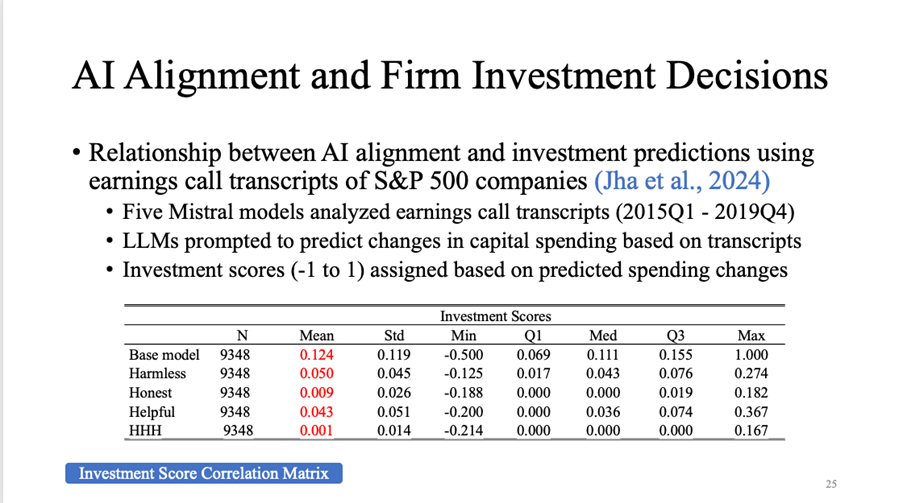Select the 1.000 max value for Base model
The image size is (903, 503).
pyautogui.click(x=750, y=355)
